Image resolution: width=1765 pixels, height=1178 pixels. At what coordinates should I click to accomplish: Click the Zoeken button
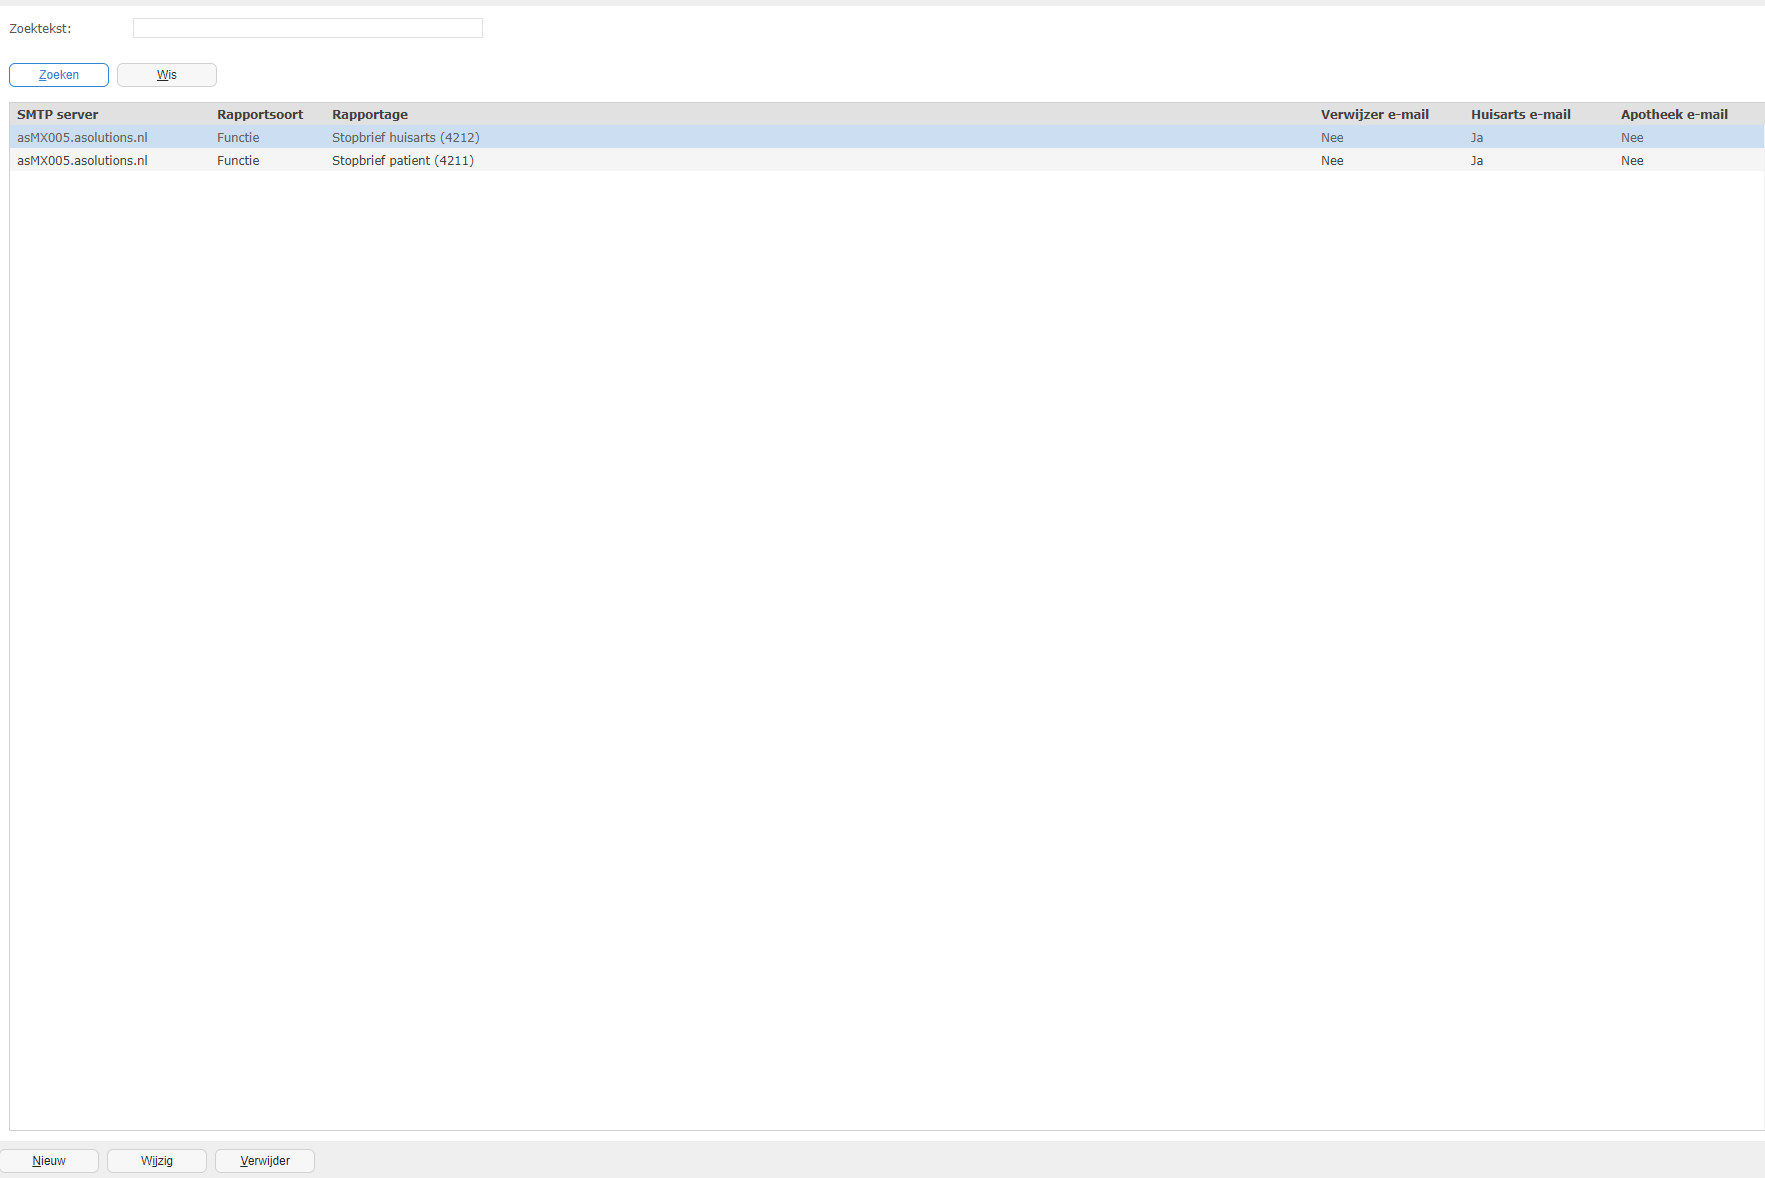point(59,75)
